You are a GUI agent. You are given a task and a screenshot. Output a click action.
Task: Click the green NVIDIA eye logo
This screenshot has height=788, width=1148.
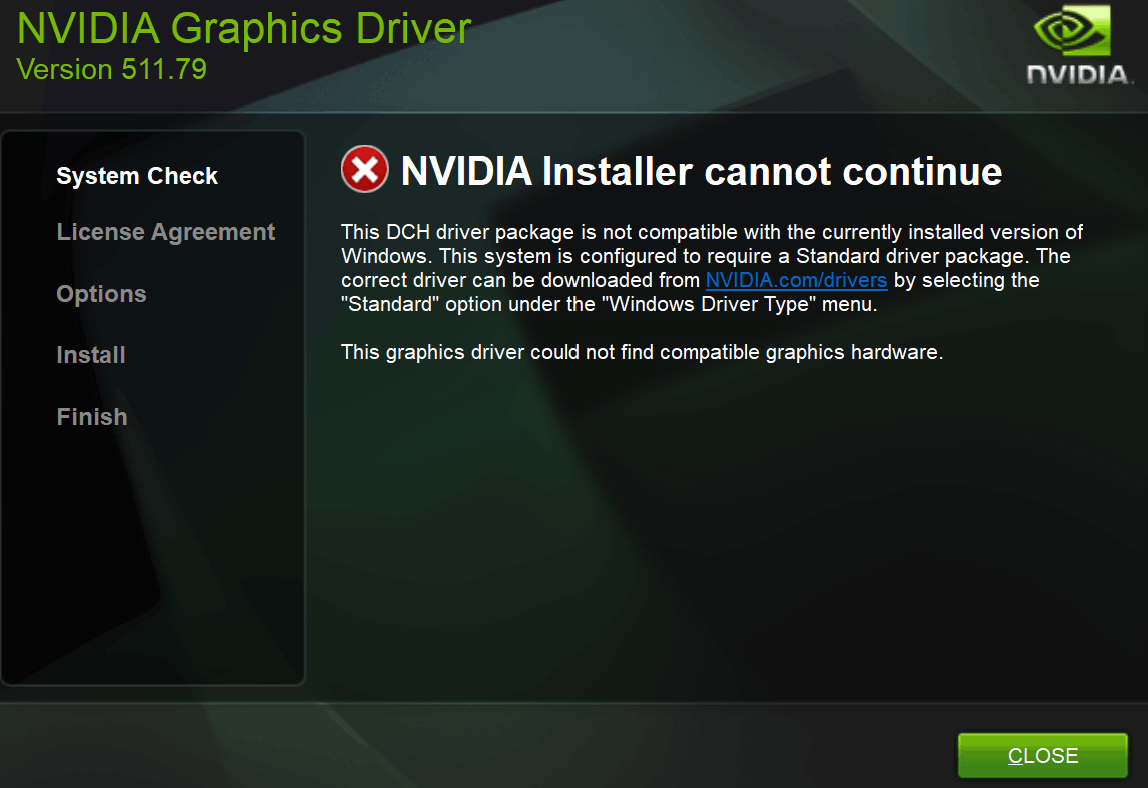pos(1072,31)
